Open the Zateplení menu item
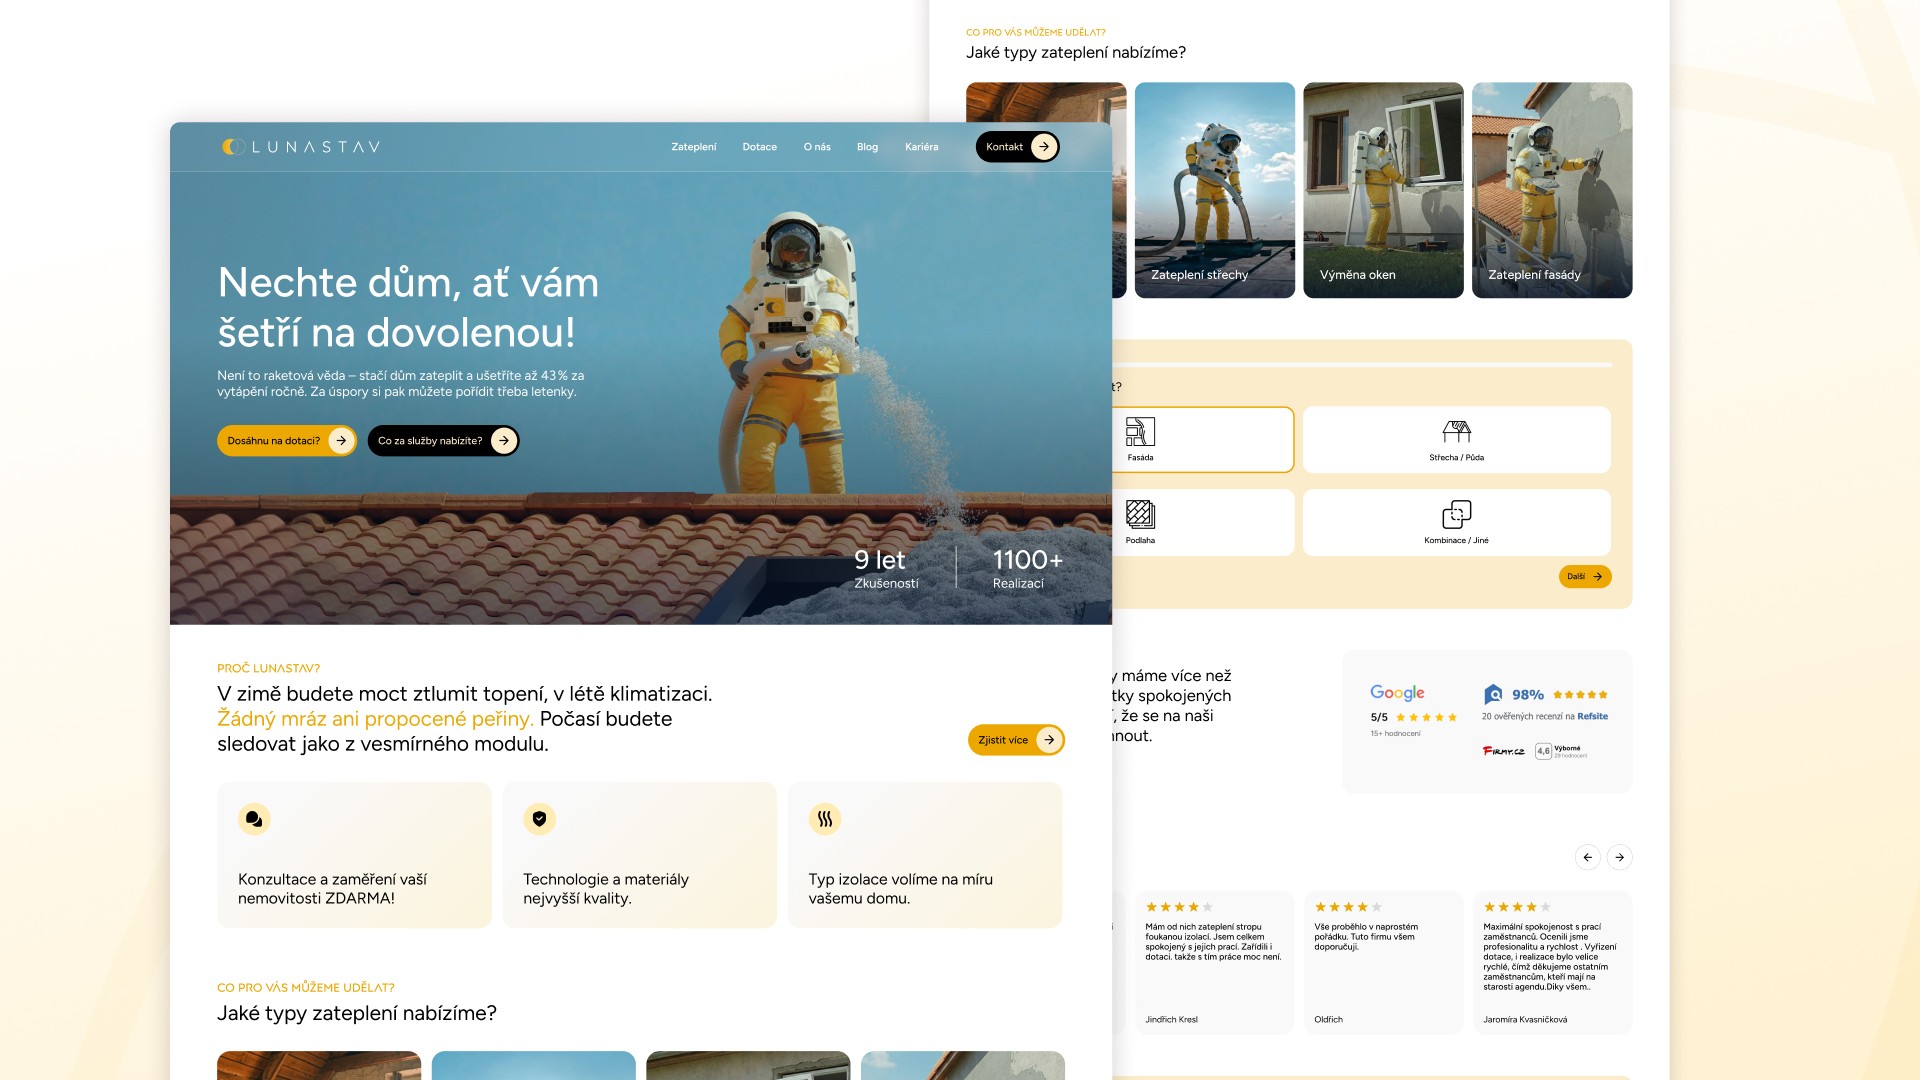The width and height of the screenshot is (1920, 1080). (694, 147)
